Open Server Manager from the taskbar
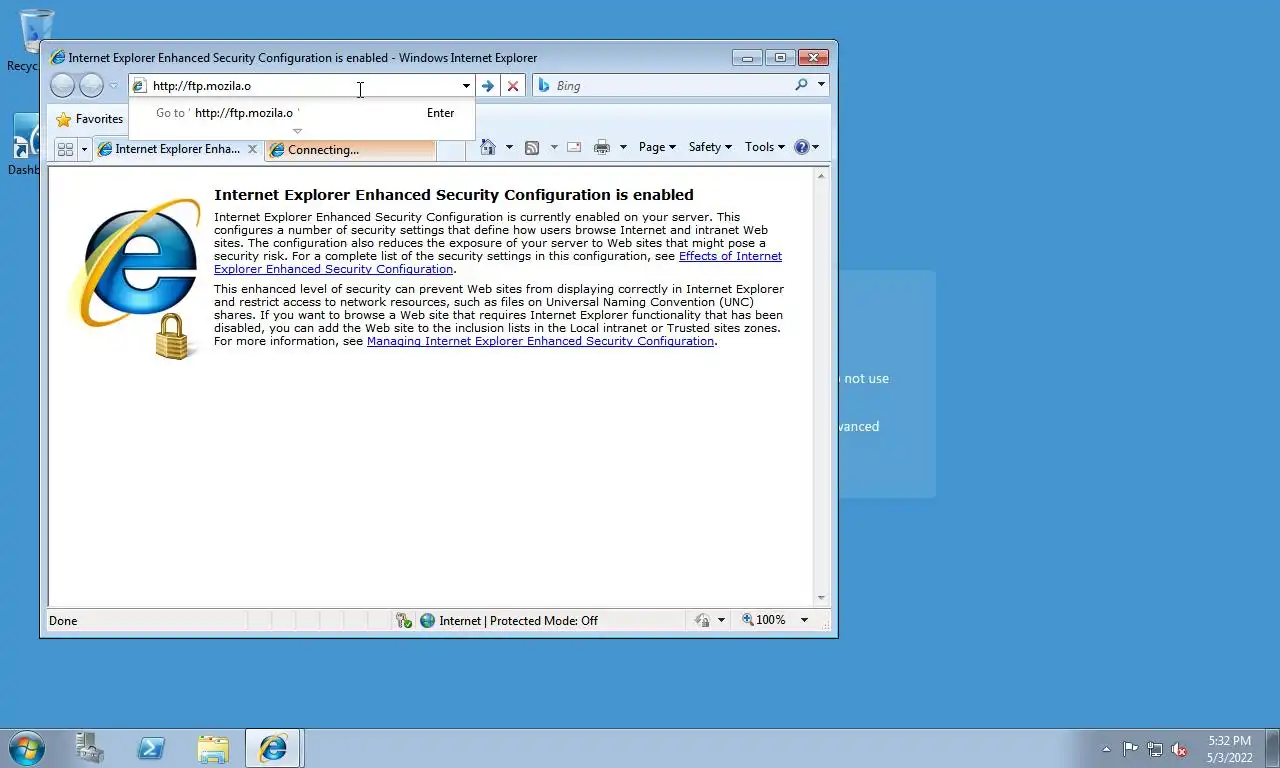Image resolution: width=1280 pixels, height=768 pixels. click(x=90, y=748)
